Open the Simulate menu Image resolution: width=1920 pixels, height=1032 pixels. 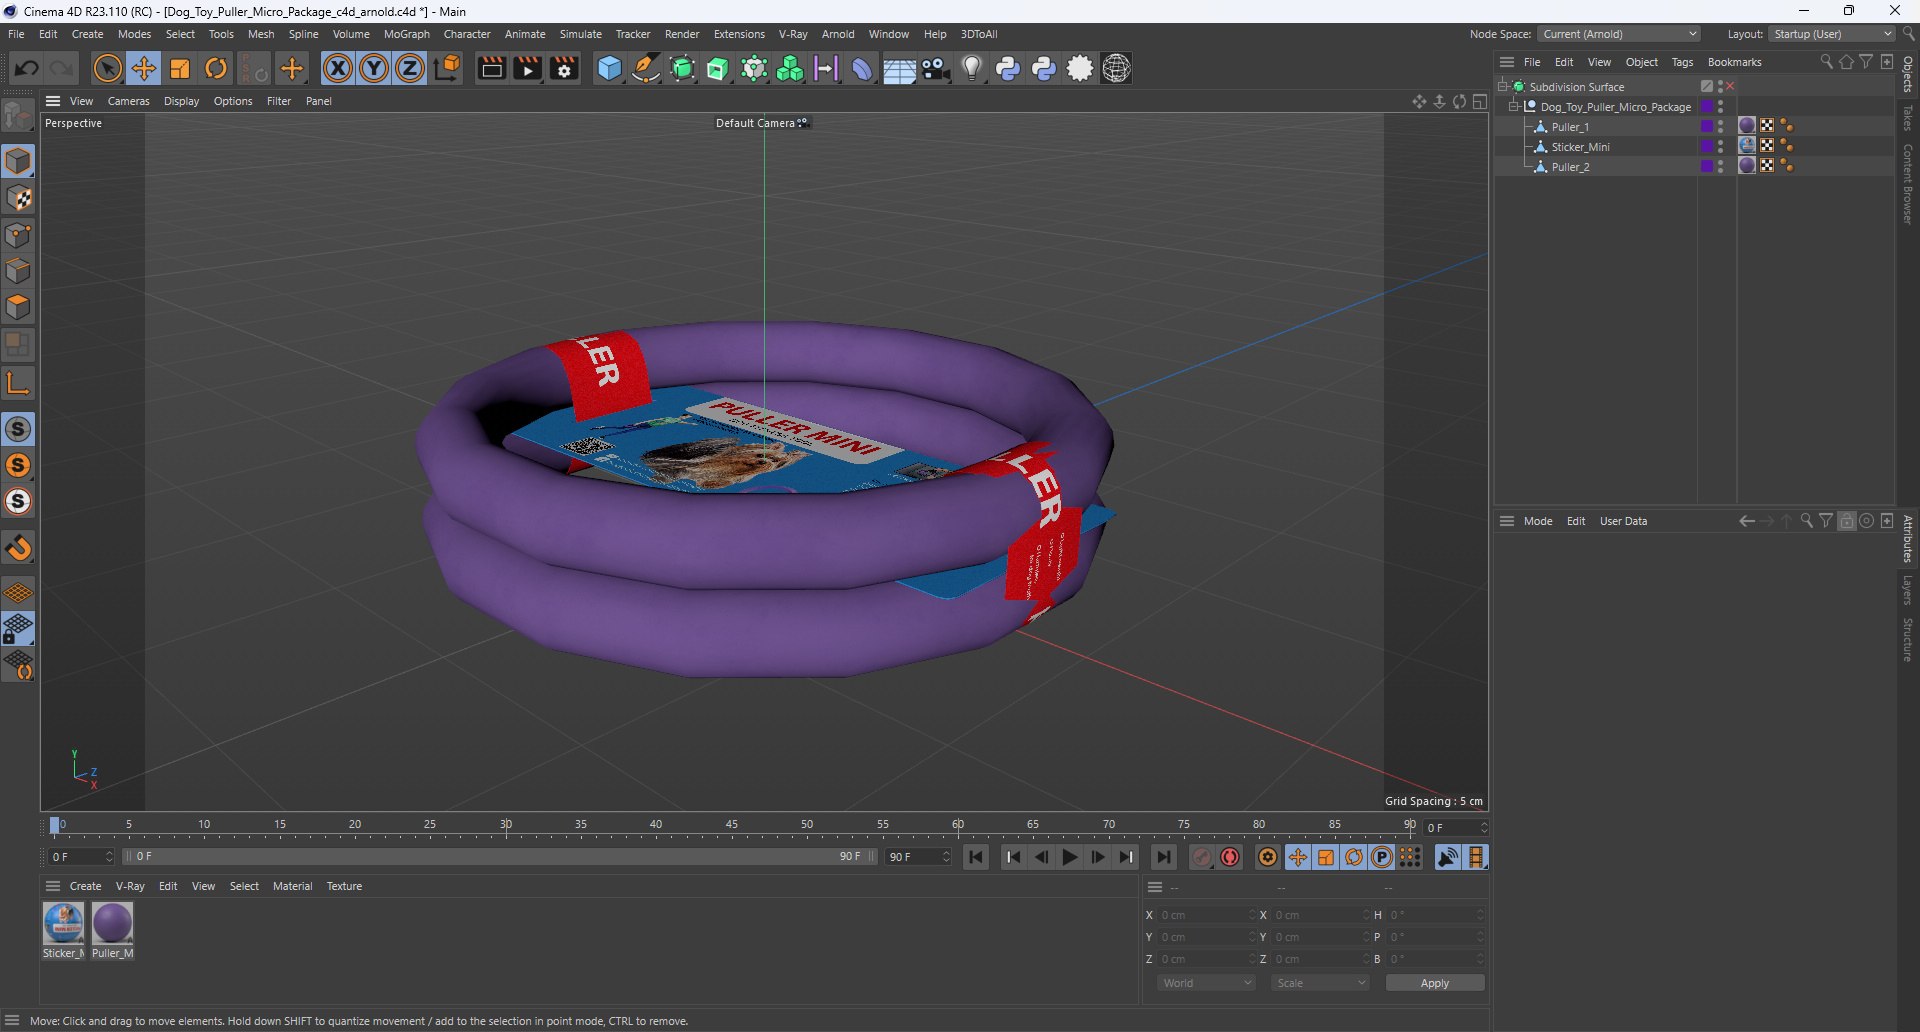click(x=580, y=34)
